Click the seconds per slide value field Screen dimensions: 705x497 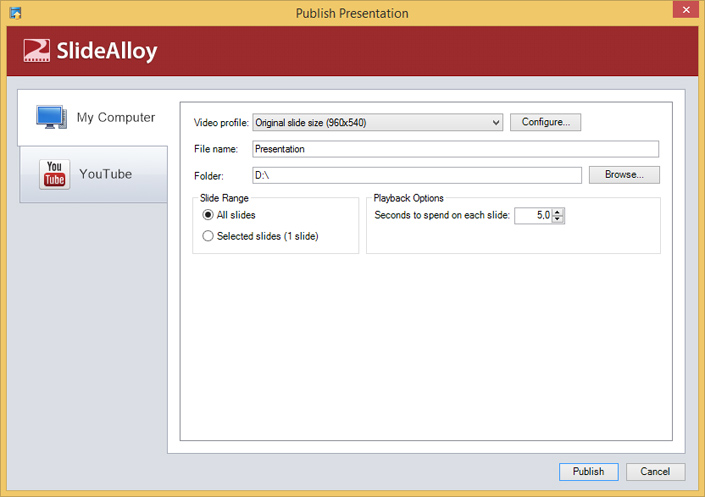pyautogui.click(x=533, y=215)
